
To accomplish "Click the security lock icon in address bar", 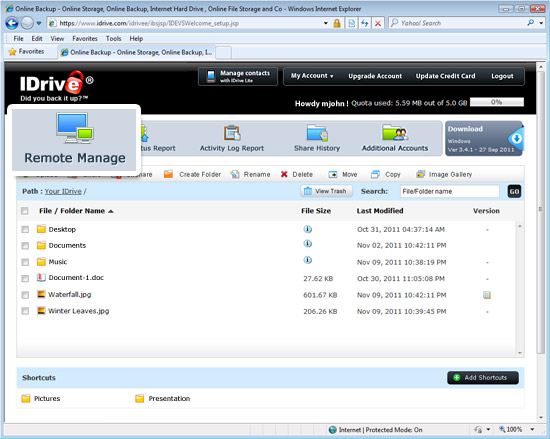I will [337, 23].
